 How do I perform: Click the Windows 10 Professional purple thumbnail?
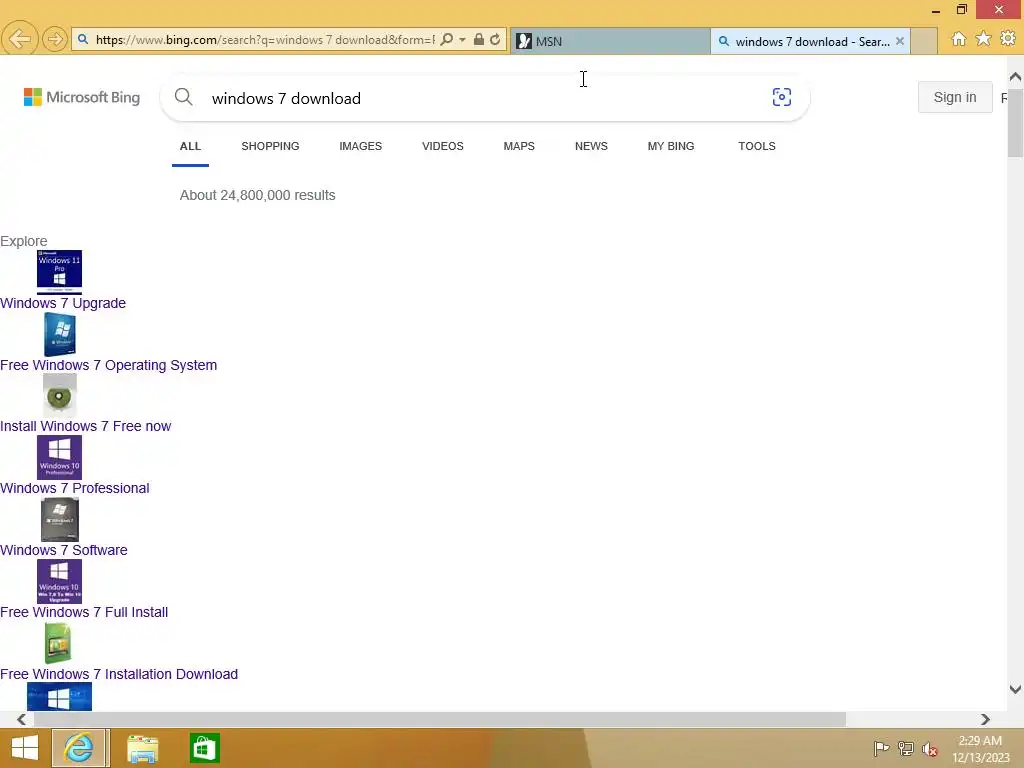[59, 458]
